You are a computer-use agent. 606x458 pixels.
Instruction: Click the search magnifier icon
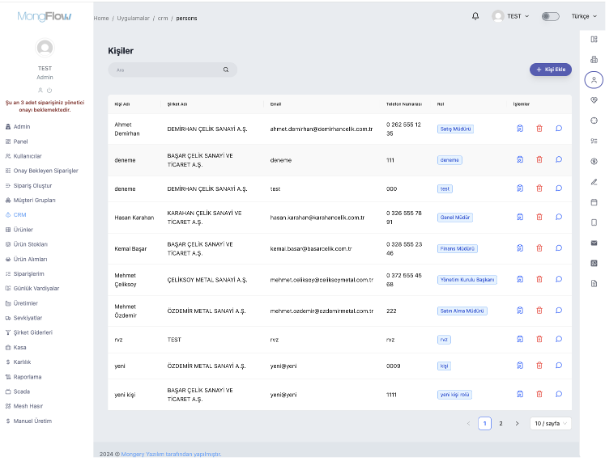click(x=226, y=70)
